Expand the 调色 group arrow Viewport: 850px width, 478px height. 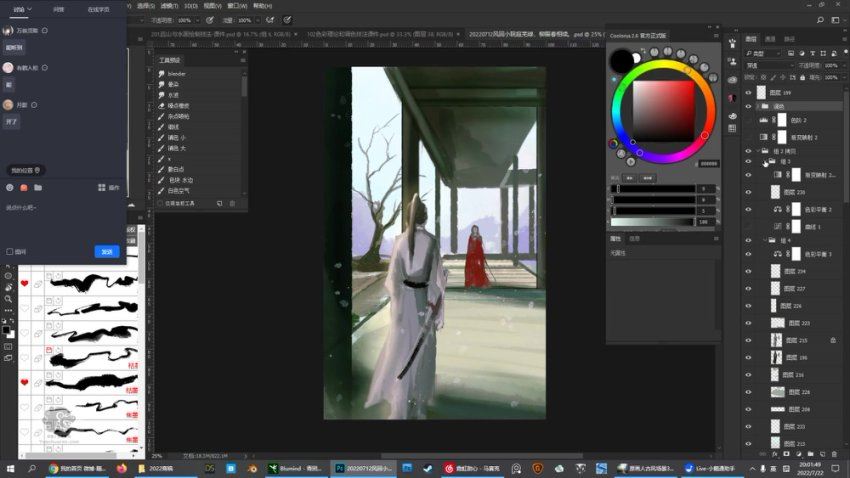tap(758, 106)
